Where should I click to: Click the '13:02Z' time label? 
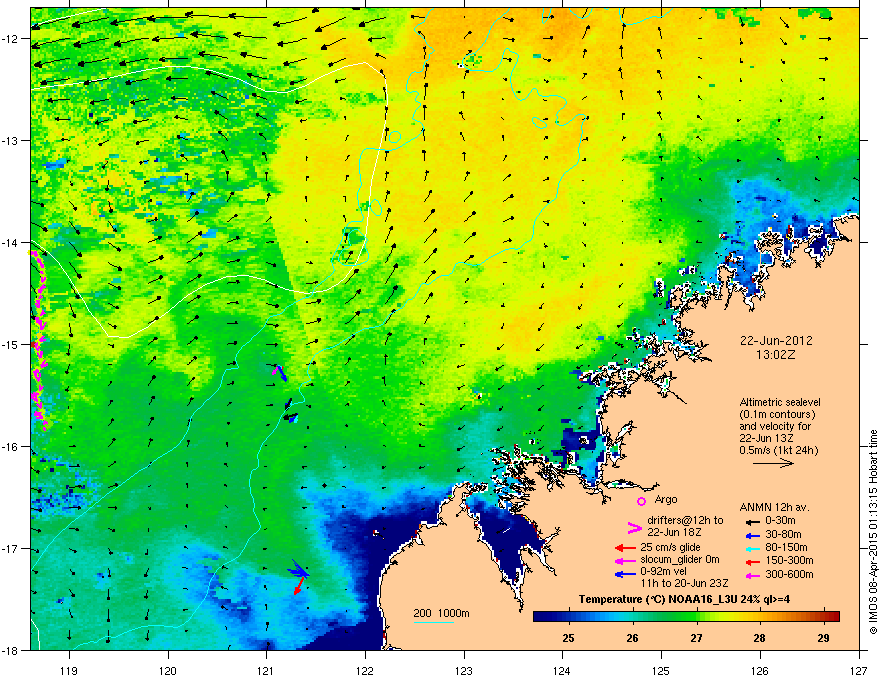click(776, 355)
